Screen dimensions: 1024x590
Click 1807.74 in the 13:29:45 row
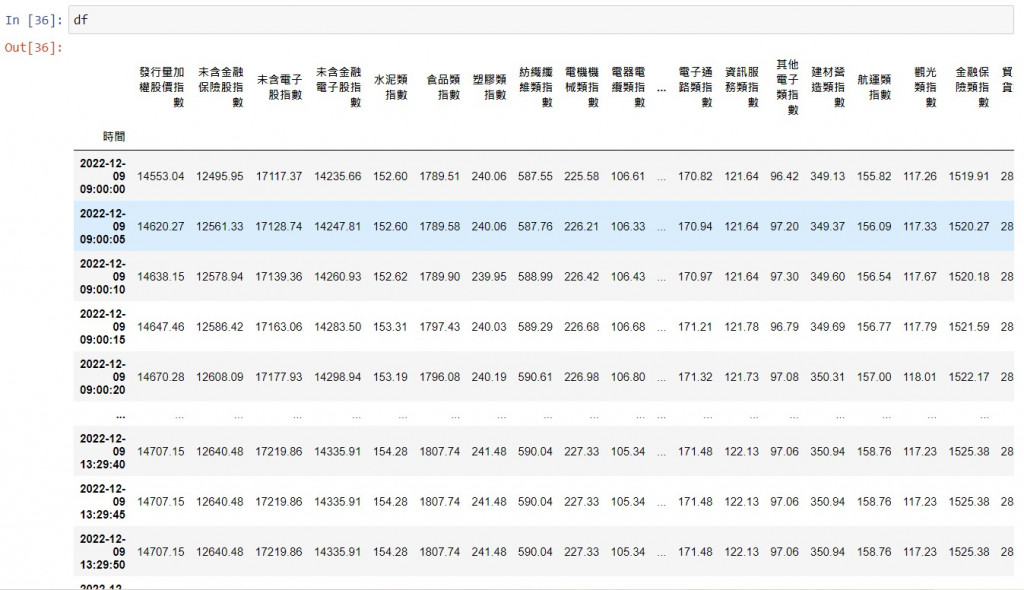440,502
